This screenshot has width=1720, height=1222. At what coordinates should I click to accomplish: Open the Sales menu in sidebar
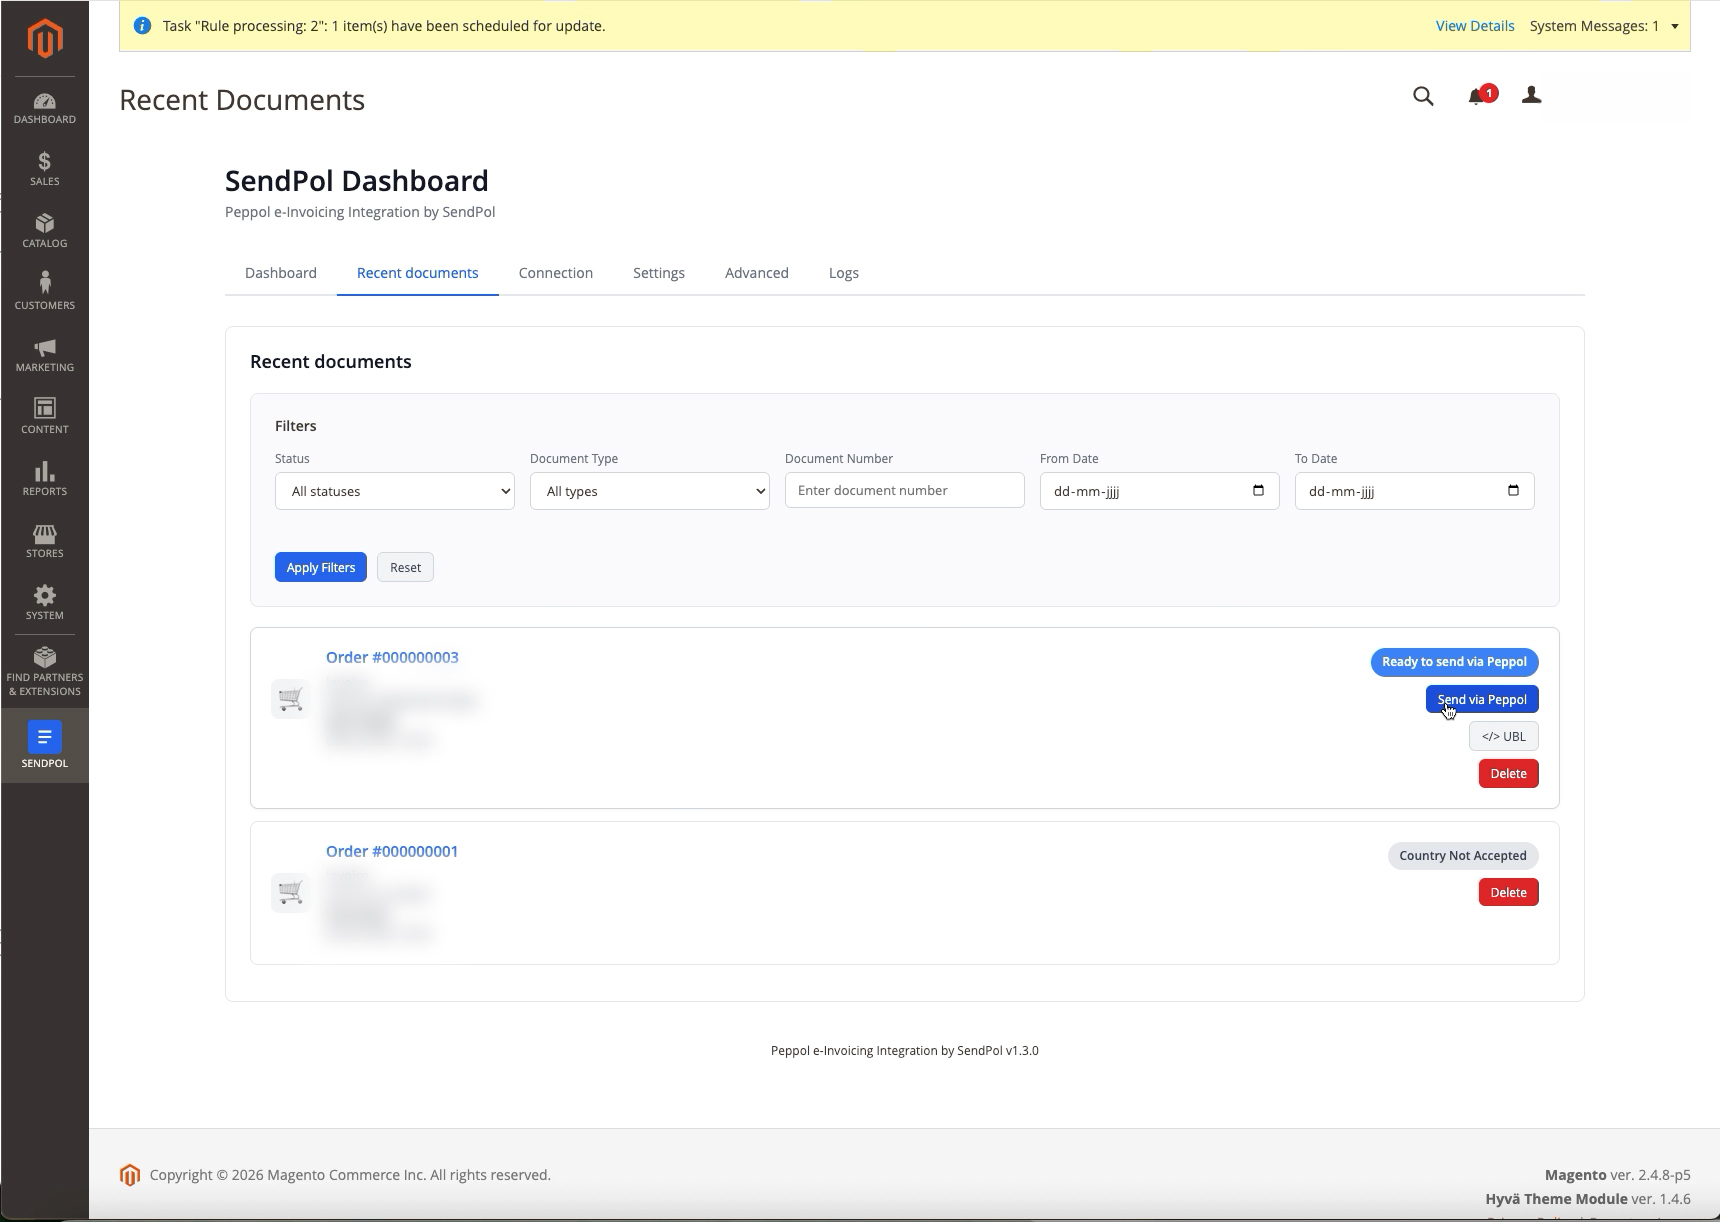(x=44, y=168)
